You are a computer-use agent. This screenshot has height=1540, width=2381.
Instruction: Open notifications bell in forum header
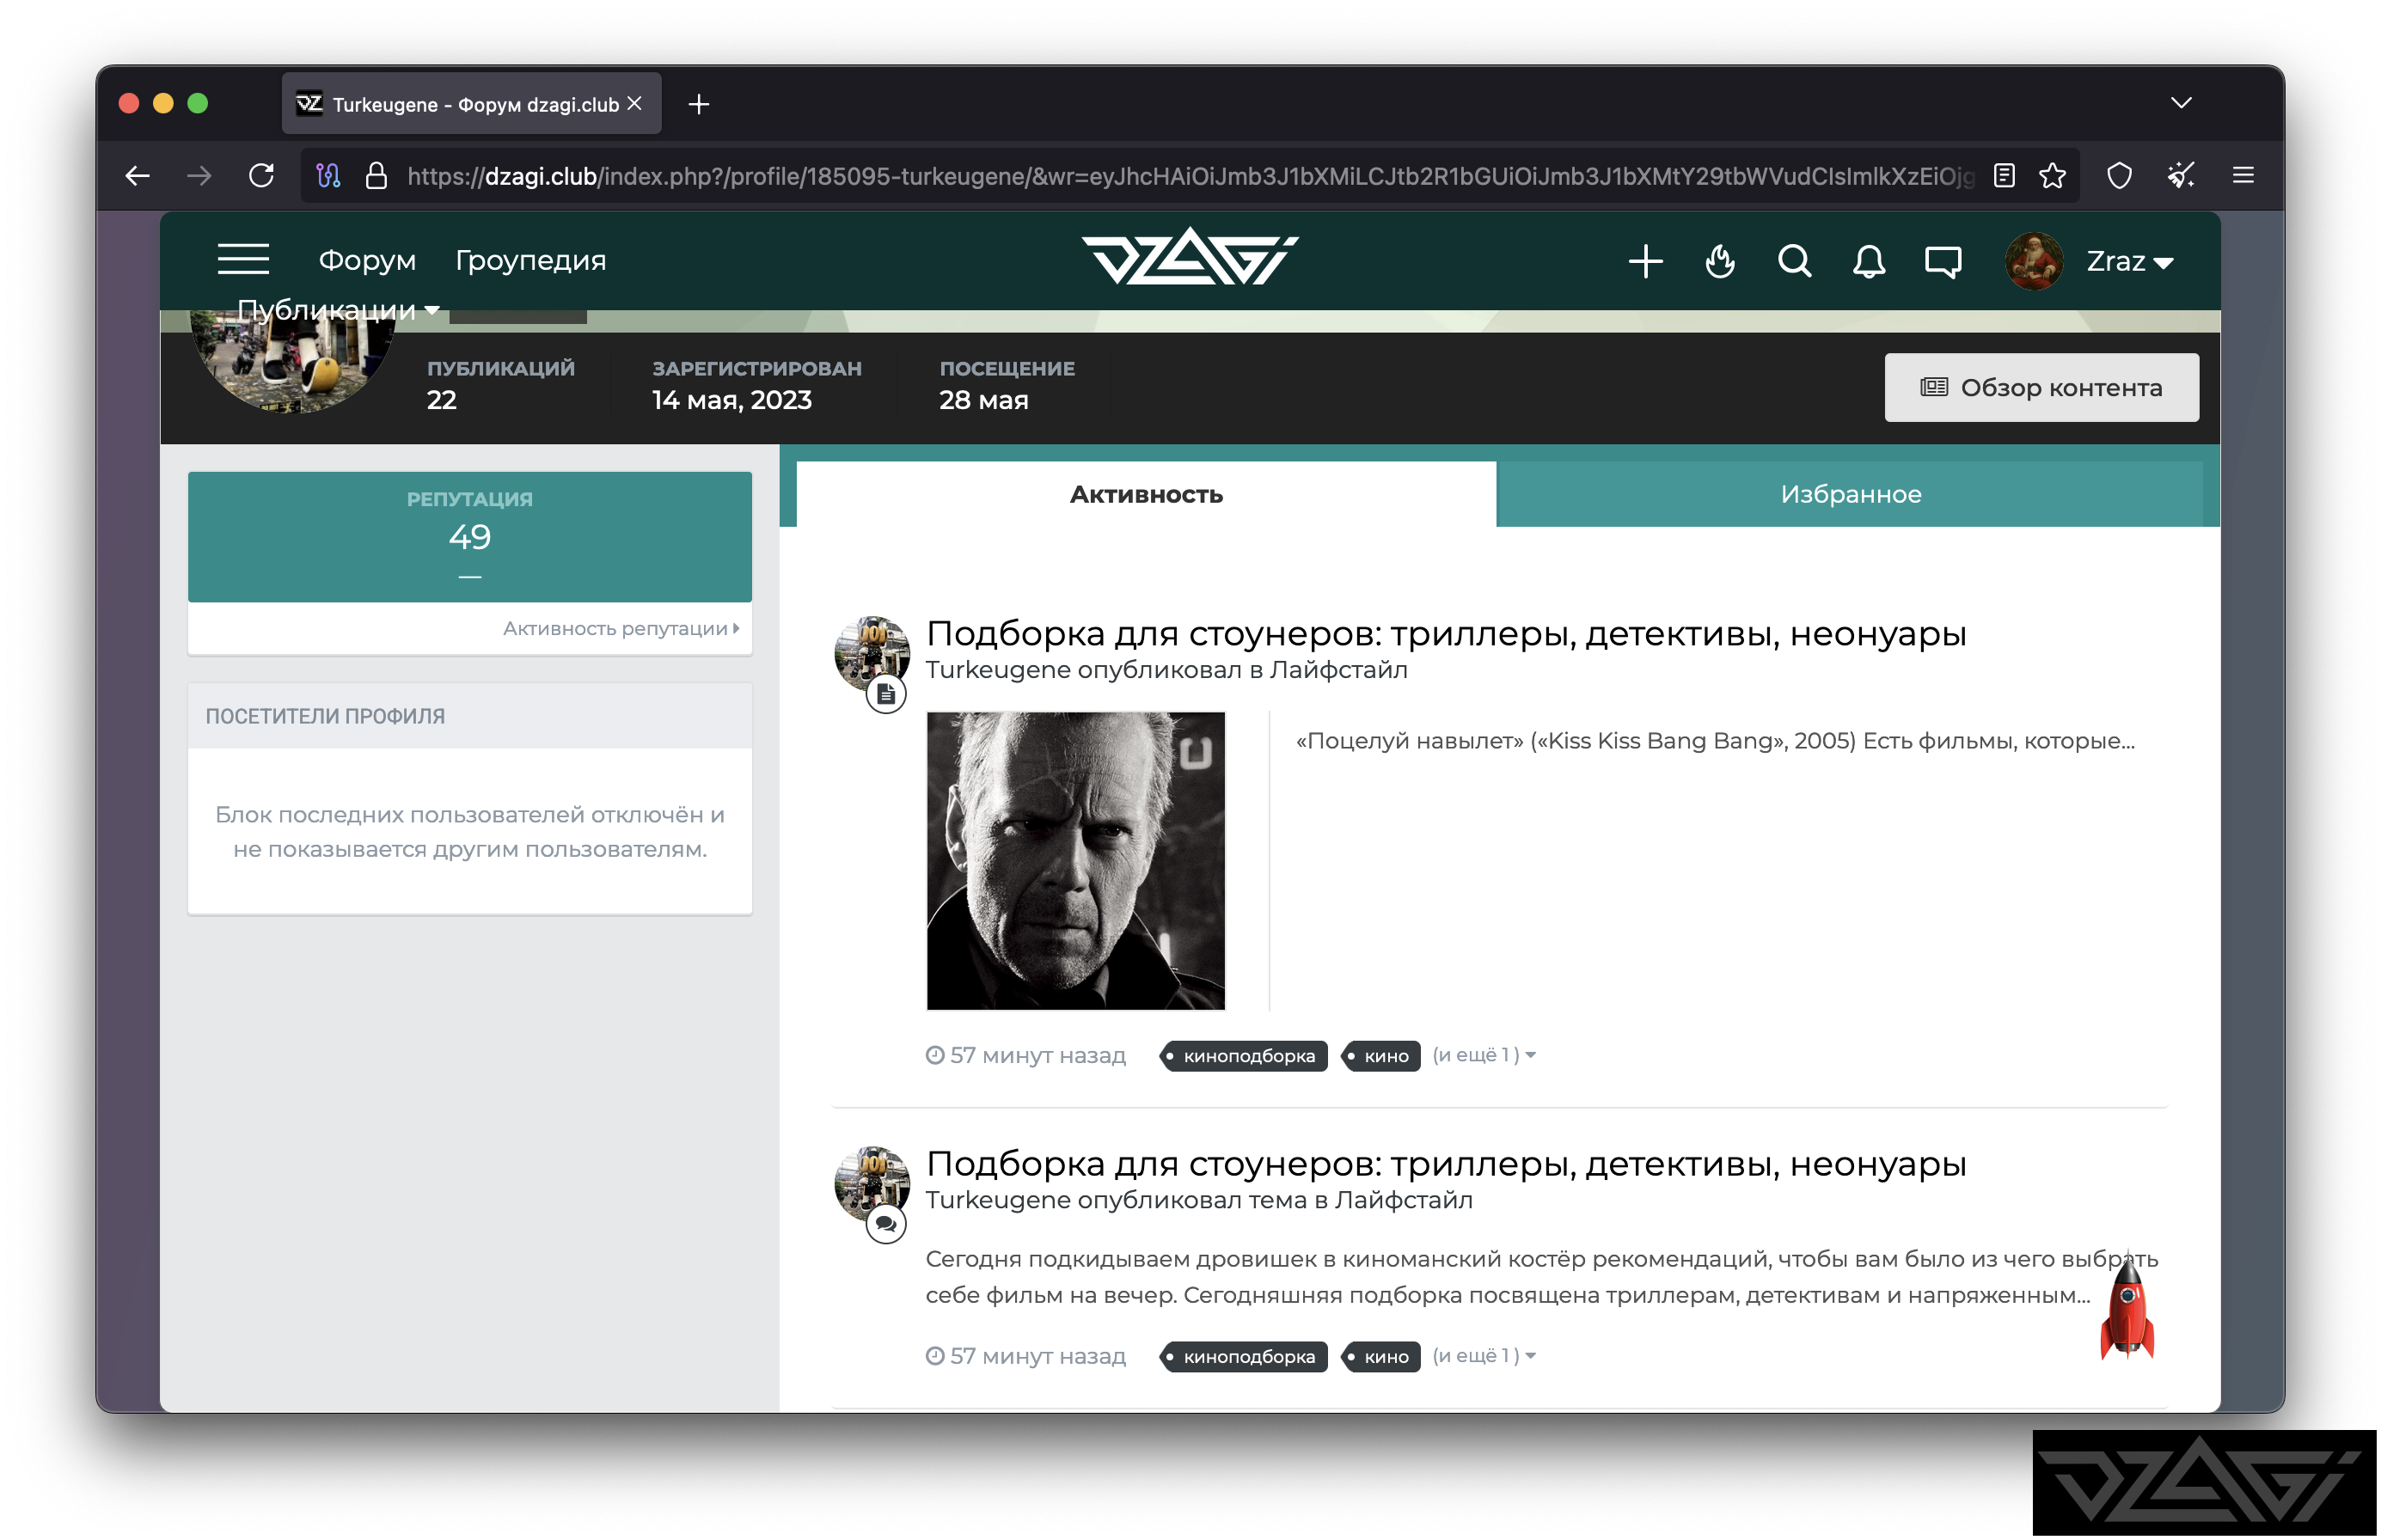[x=1868, y=262]
